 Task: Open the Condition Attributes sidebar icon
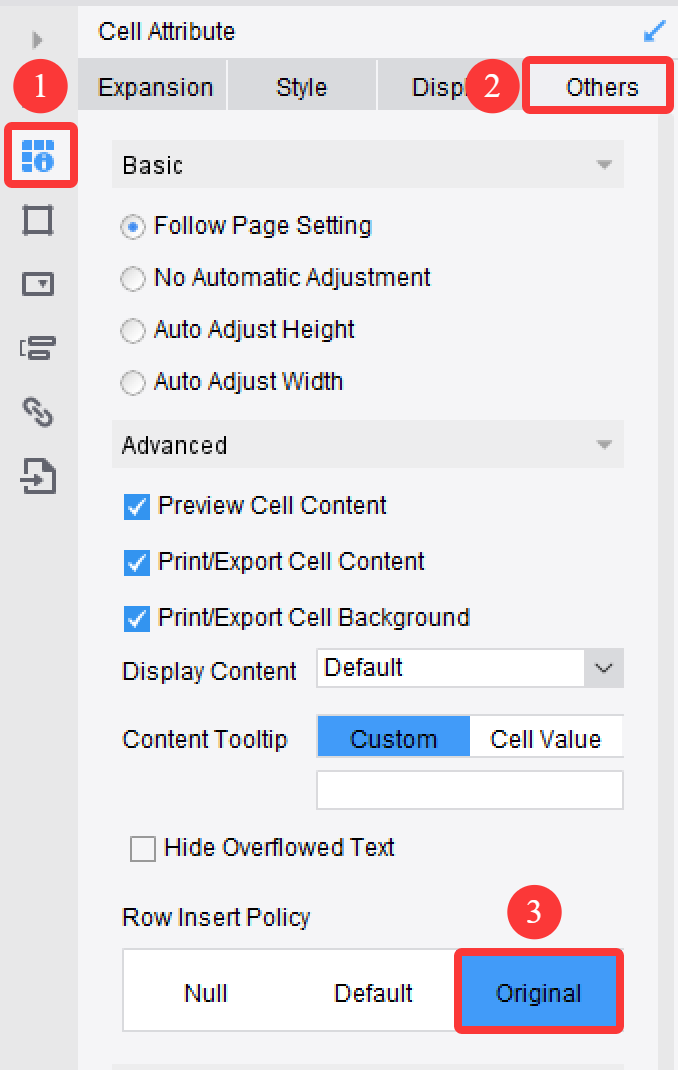pyautogui.click(x=40, y=348)
